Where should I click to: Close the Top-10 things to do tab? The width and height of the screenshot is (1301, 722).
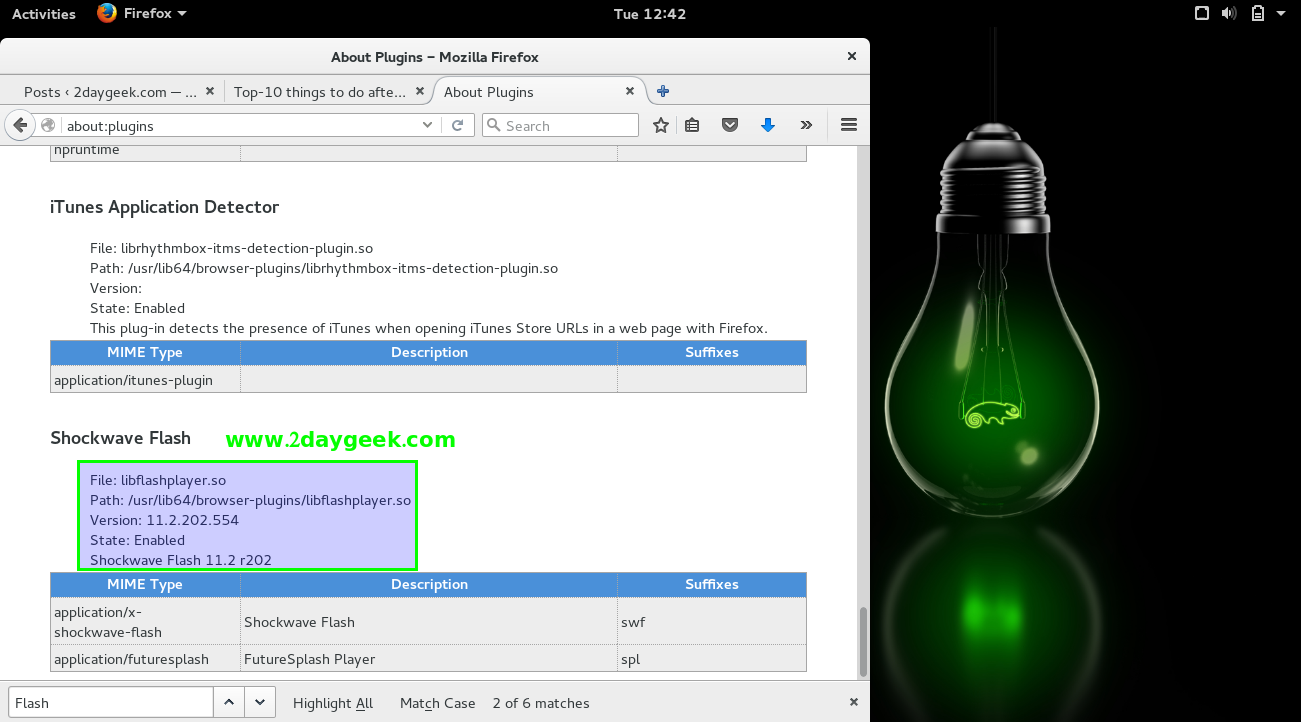(420, 91)
